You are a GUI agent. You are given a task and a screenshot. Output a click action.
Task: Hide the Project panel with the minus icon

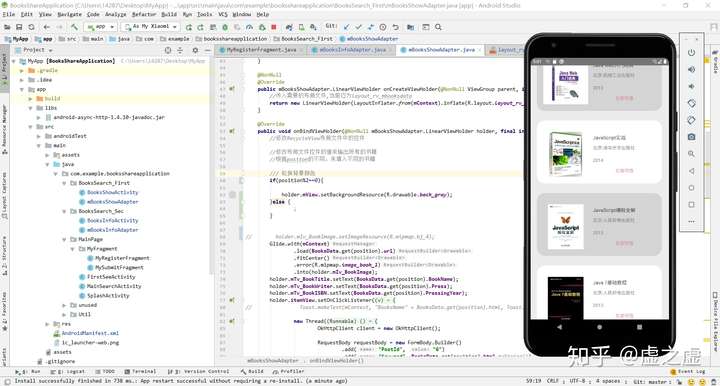[x=208, y=50]
